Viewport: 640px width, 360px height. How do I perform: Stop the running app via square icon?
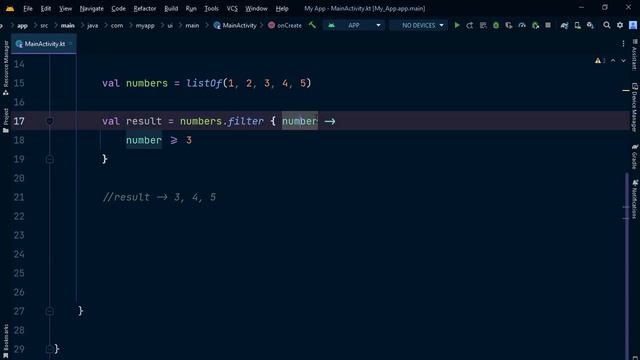[548, 25]
